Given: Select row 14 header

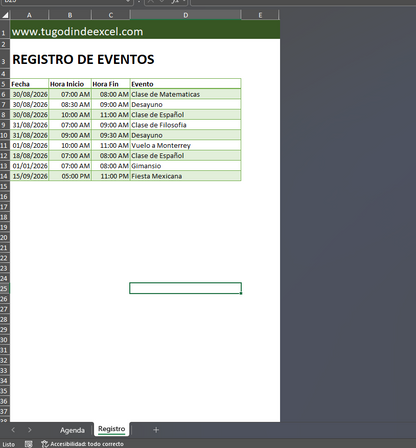Looking at the screenshot, I should [x=5, y=176].
